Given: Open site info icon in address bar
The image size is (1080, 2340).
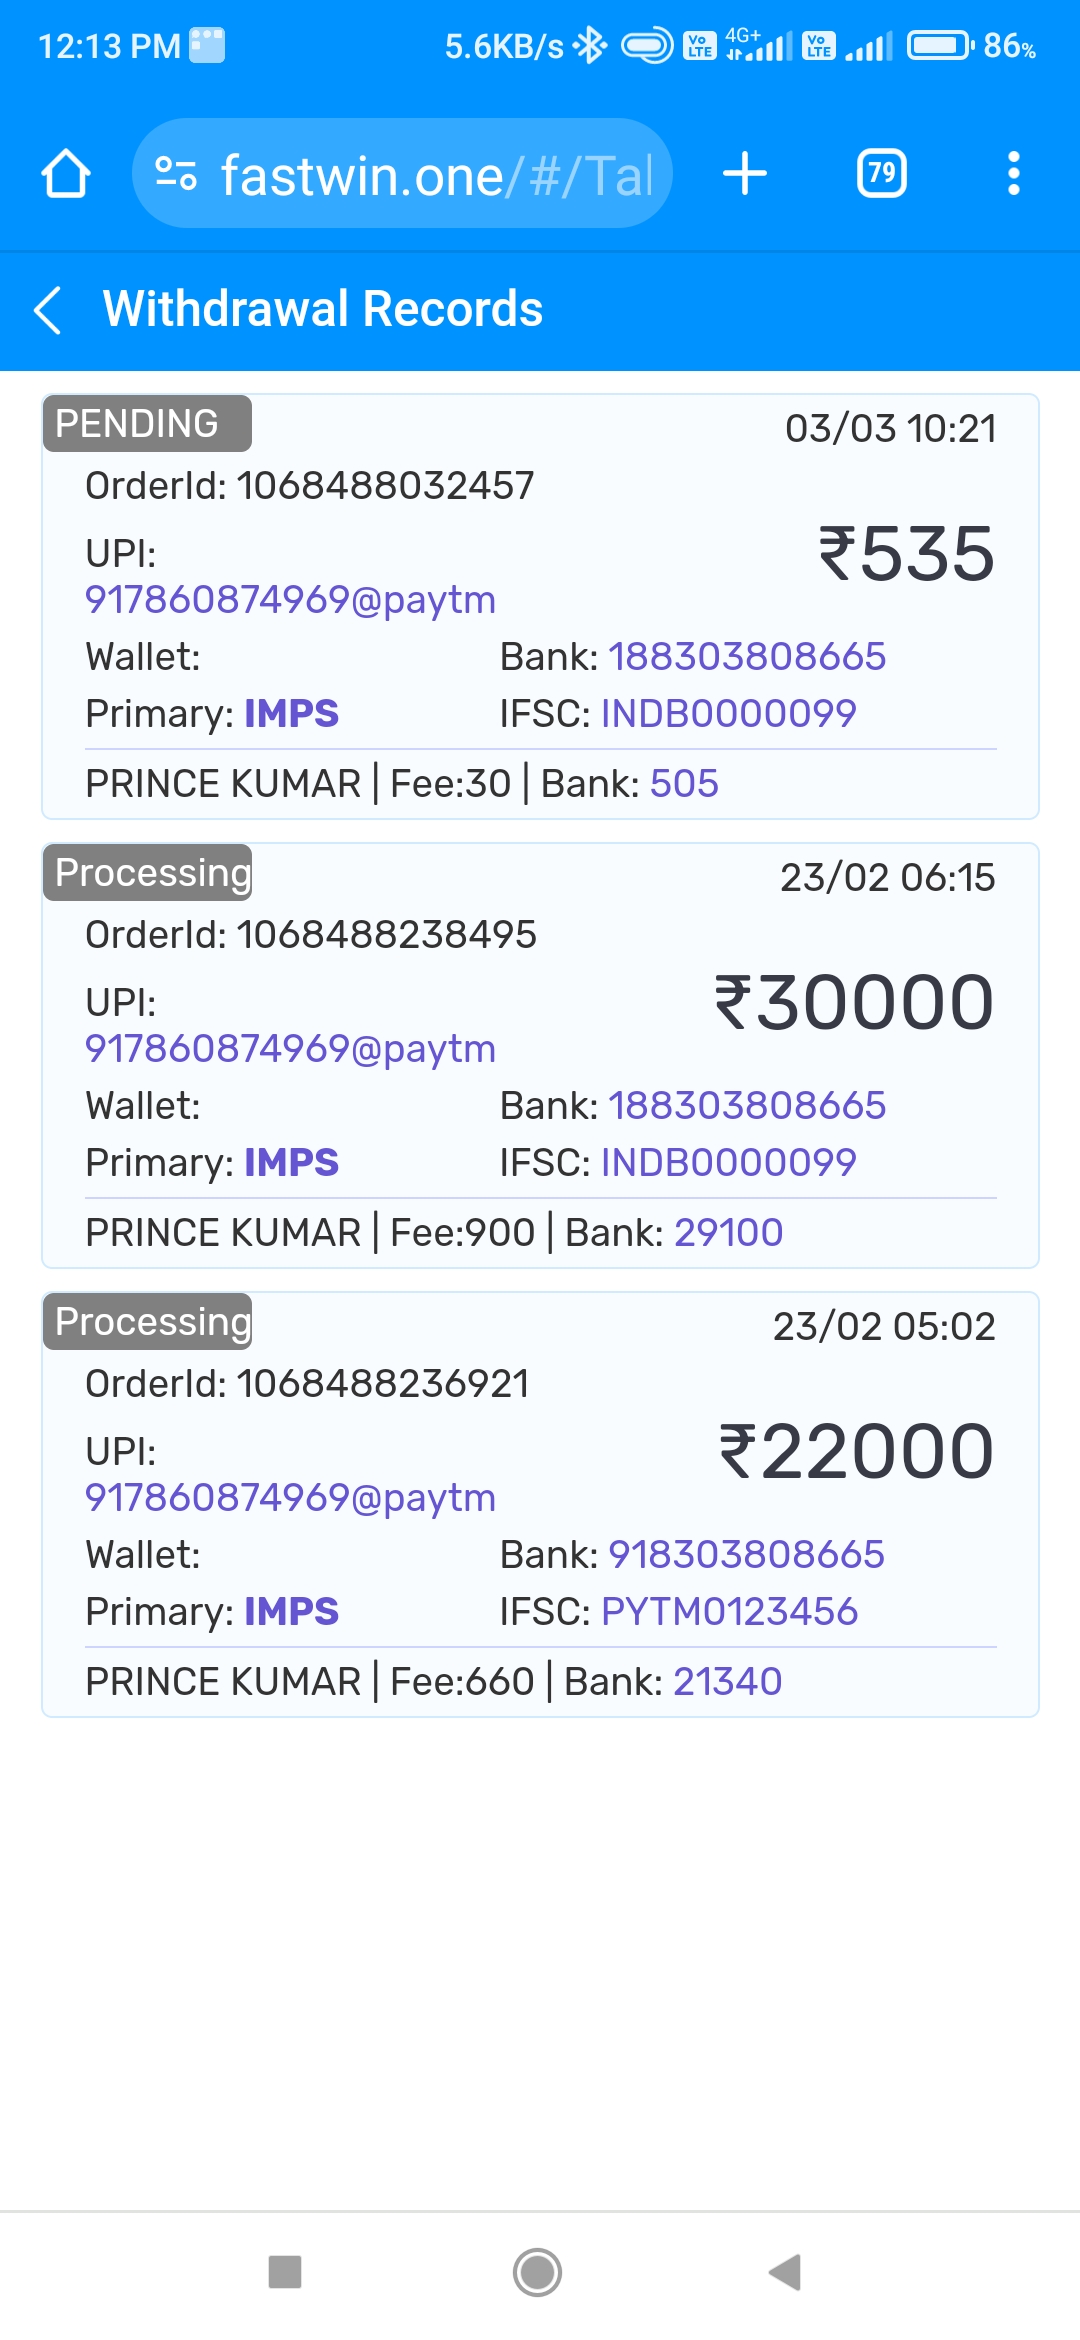Looking at the screenshot, I should tap(176, 174).
